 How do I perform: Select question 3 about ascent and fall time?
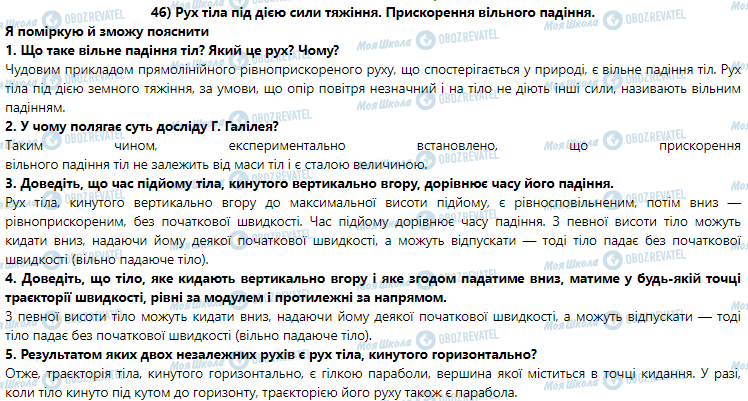(309, 184)
